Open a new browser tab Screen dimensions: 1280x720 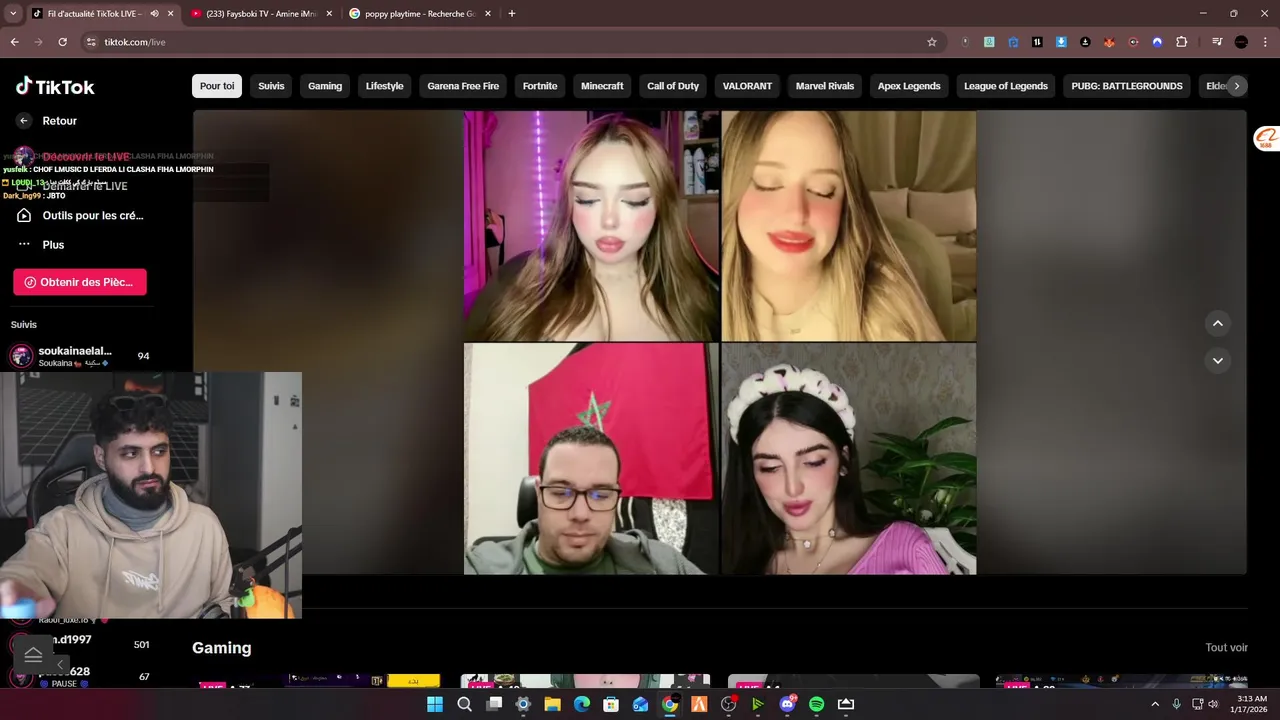pos(511,14)
